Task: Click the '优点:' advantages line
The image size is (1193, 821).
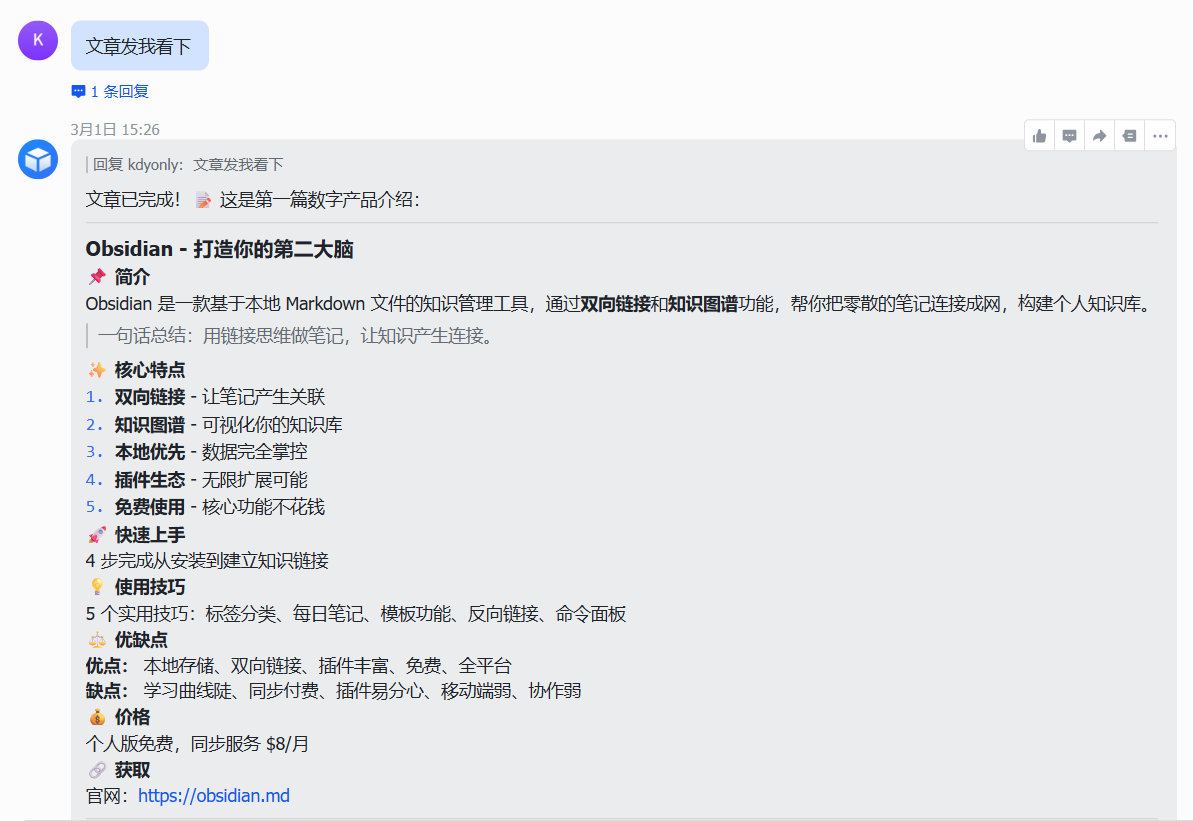Action: pos(298,667)
